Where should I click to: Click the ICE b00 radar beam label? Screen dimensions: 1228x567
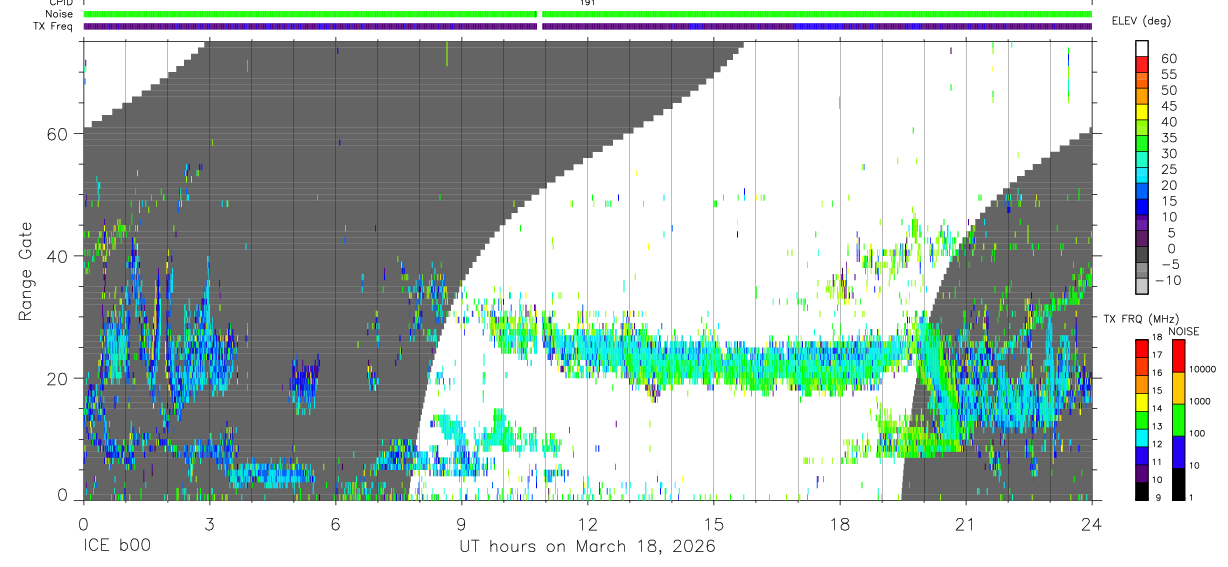[119, 547]
